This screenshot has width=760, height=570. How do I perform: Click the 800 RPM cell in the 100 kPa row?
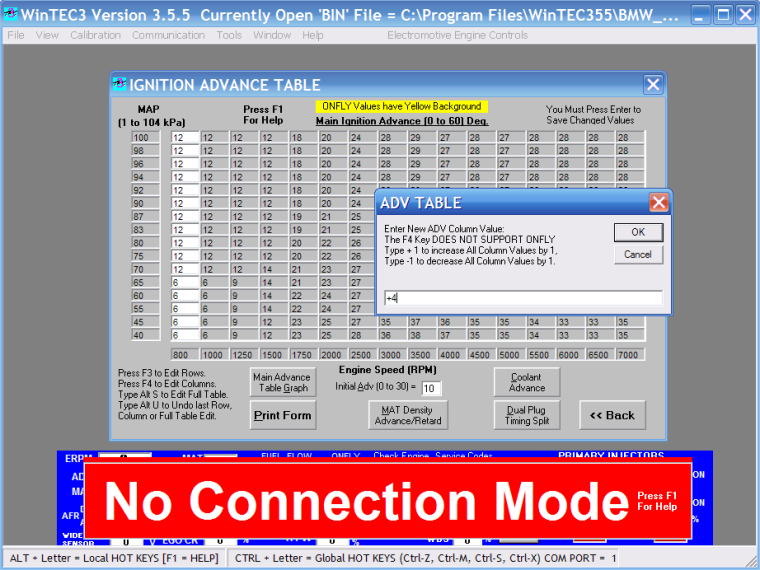pyautogui.click(x=185, y=138)
